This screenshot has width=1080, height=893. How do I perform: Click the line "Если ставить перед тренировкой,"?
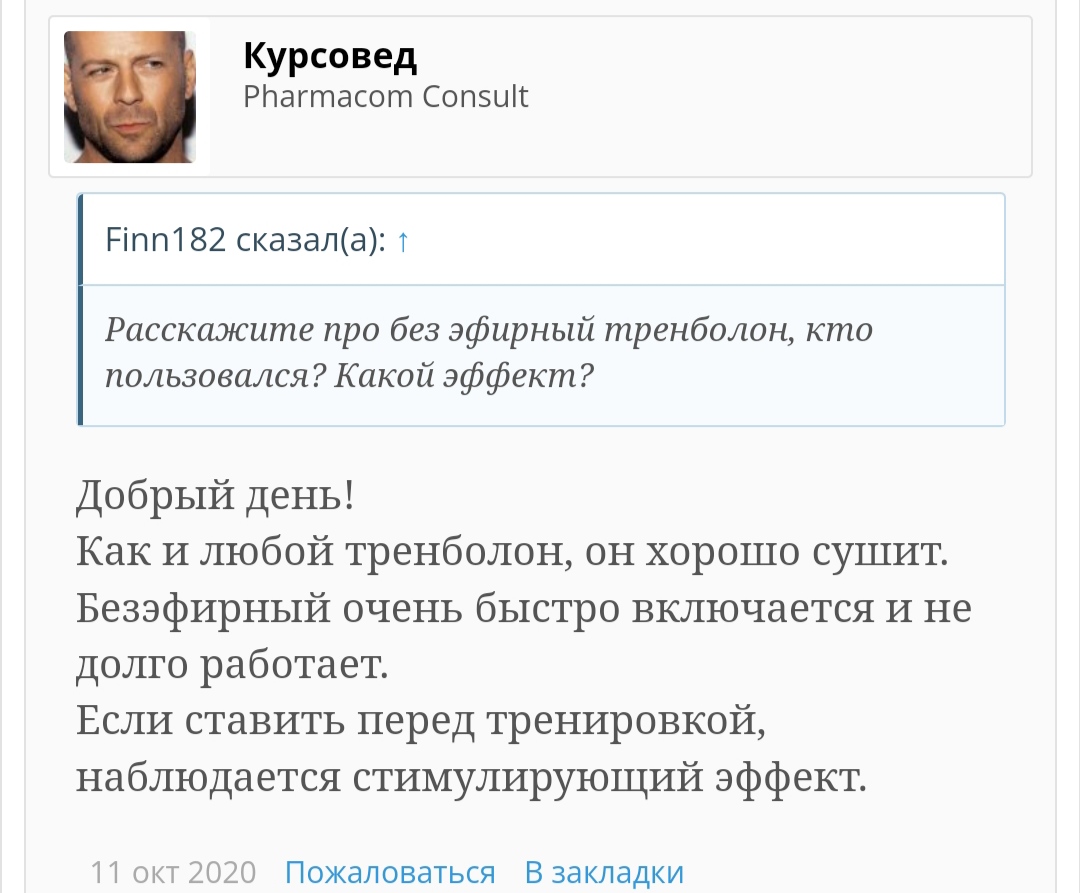click(421, 721)
